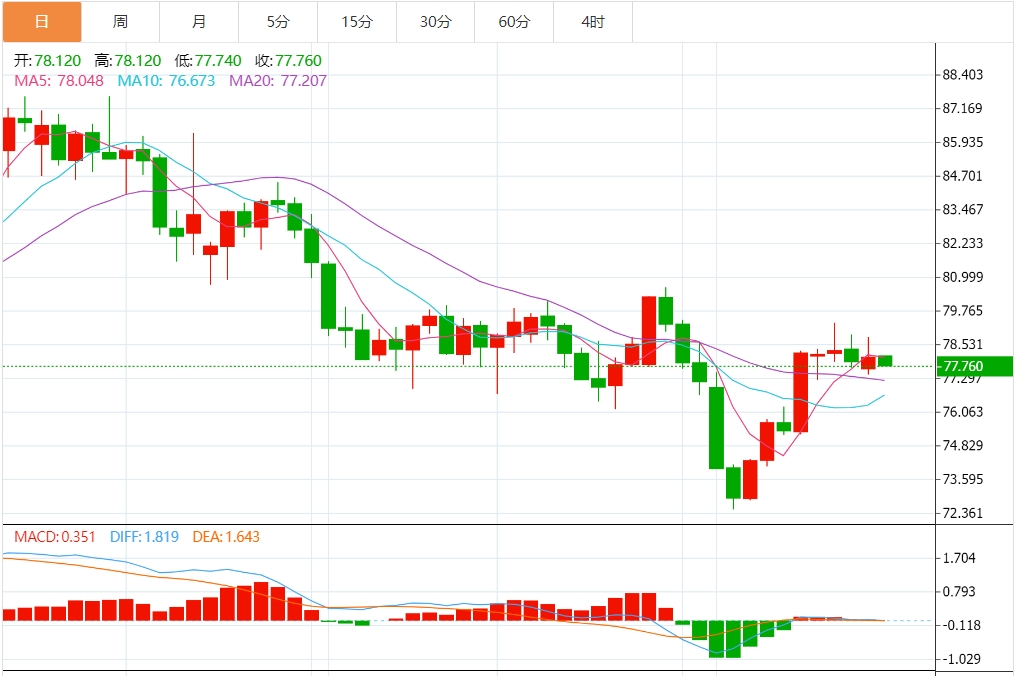Click the 88.403 price axis label

pyautogui.click(x=963, y=75)
